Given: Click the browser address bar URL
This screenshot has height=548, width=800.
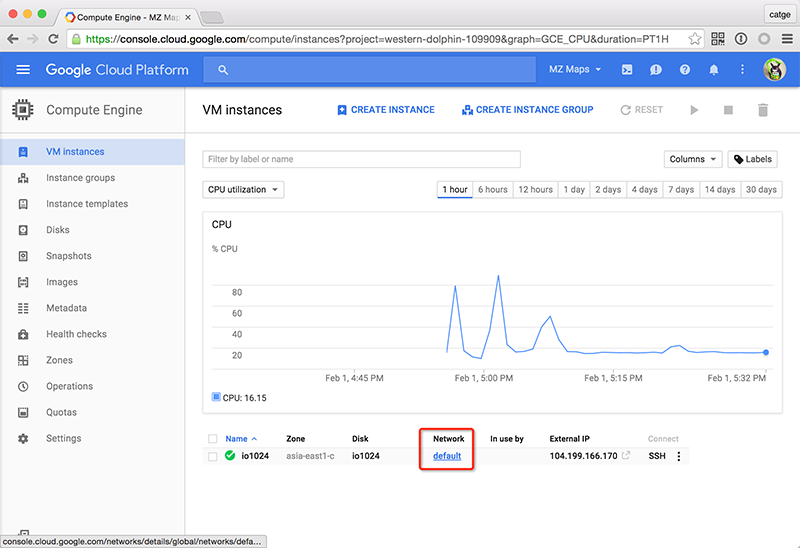Looking at the screenshot, I should click(377, 39).
